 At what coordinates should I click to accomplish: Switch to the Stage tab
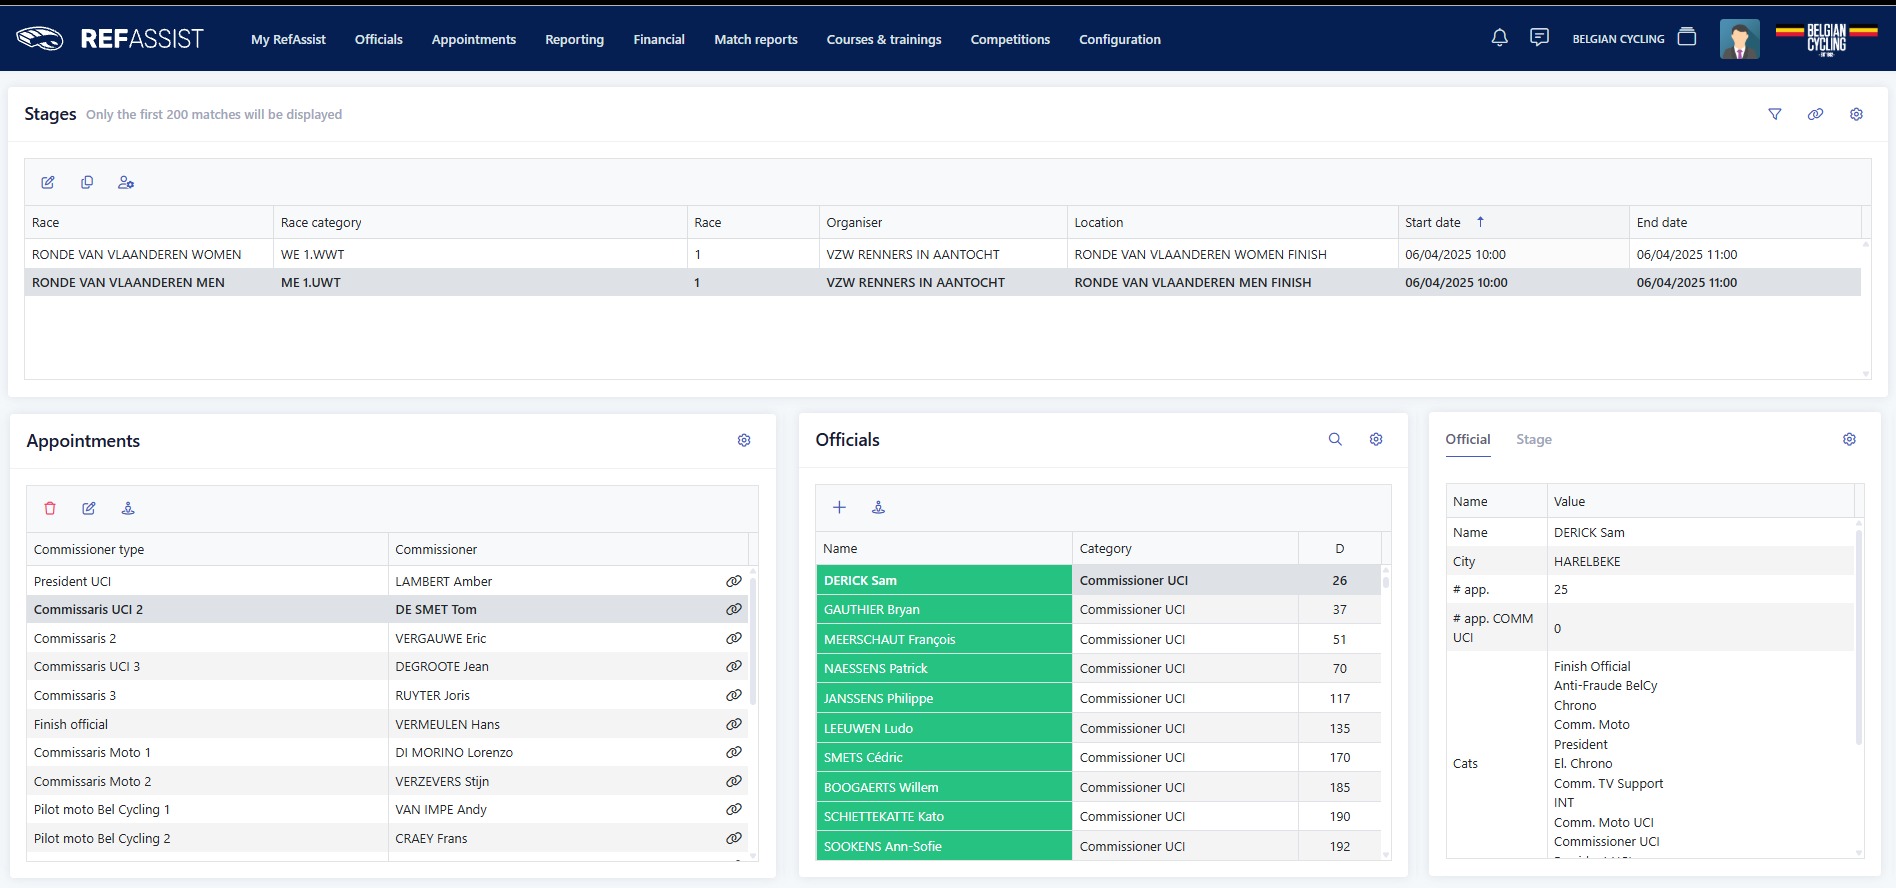tap(1533, 439)
